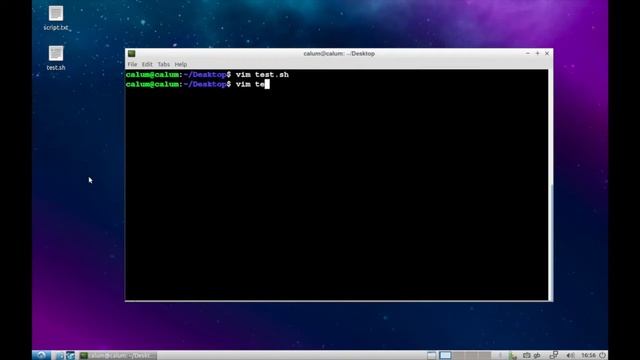This screenshot has width=640, height=360.
Task: Click the first line 'vim test.sh' in terminal
Action: coord(262,75)
